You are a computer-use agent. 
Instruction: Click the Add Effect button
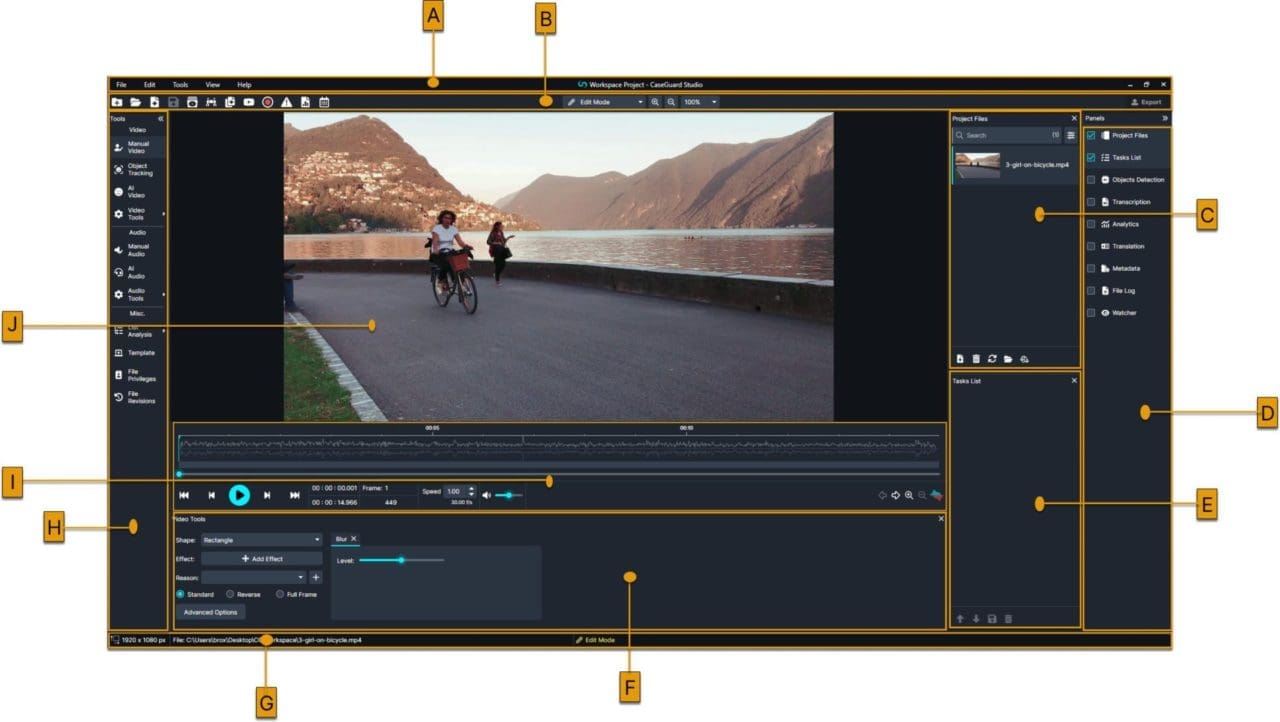click(261, 559)
